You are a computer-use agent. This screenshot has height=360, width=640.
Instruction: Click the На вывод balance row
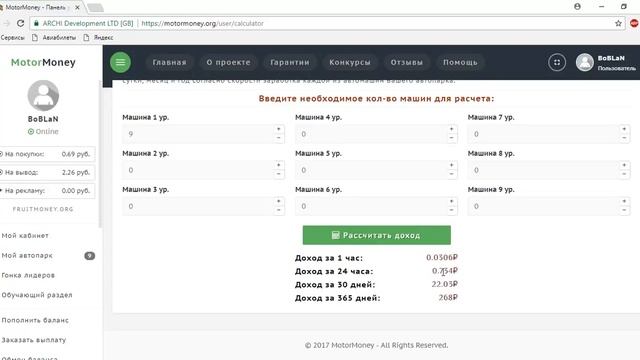click(x=47, y=172)
